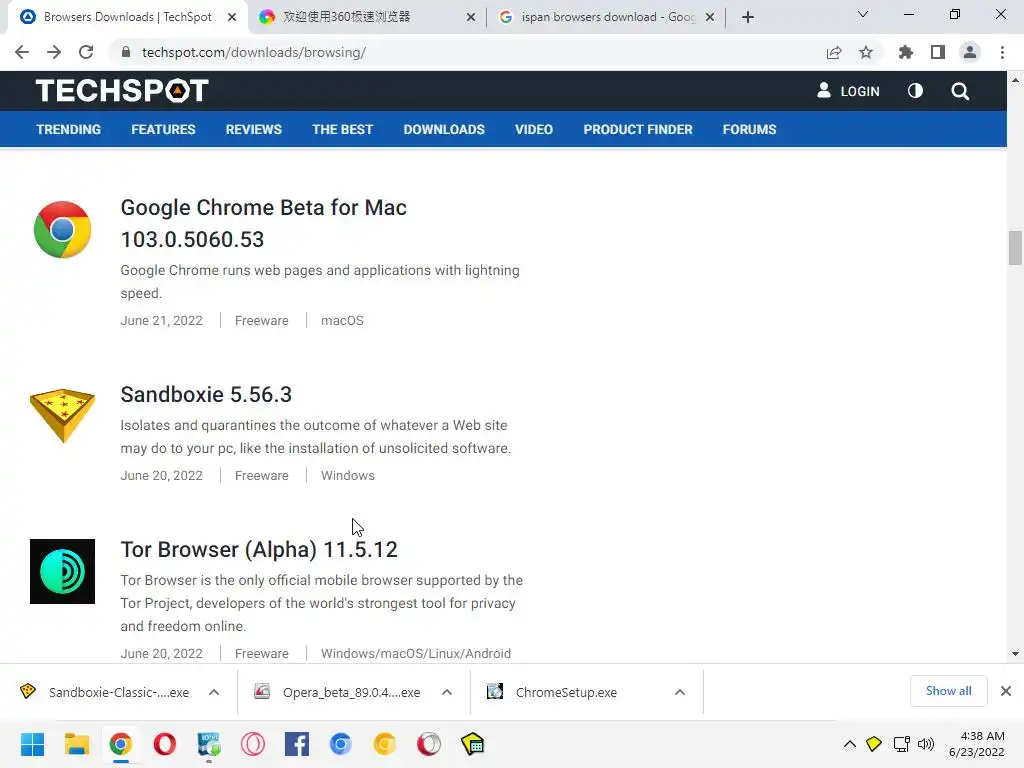The width and height of the screenshot is (1024, 768).
Task: Click the Sandboxie kite icon
Action: pos(62,415)
